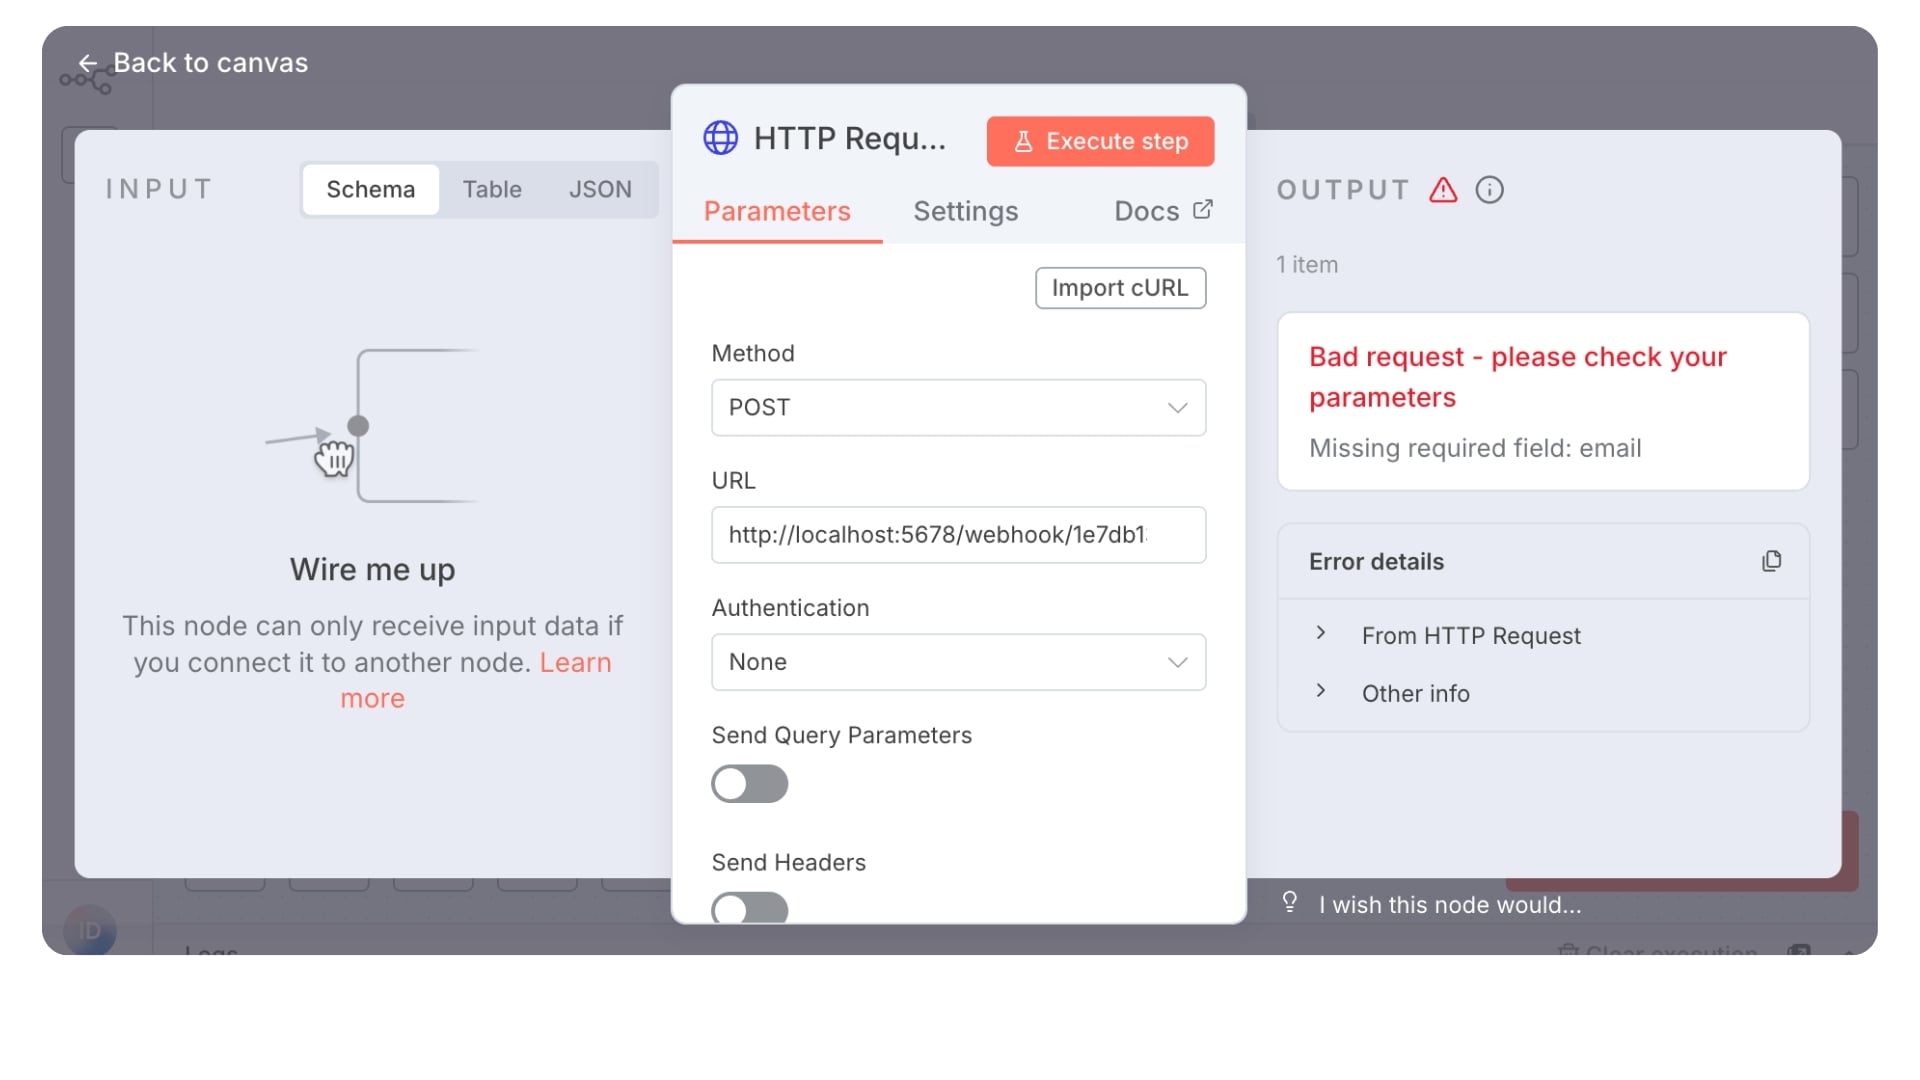Viewport: 1920px width, 1080px height.
Task: Open the Method dropdown showing POST
Action: coord(957,408)
